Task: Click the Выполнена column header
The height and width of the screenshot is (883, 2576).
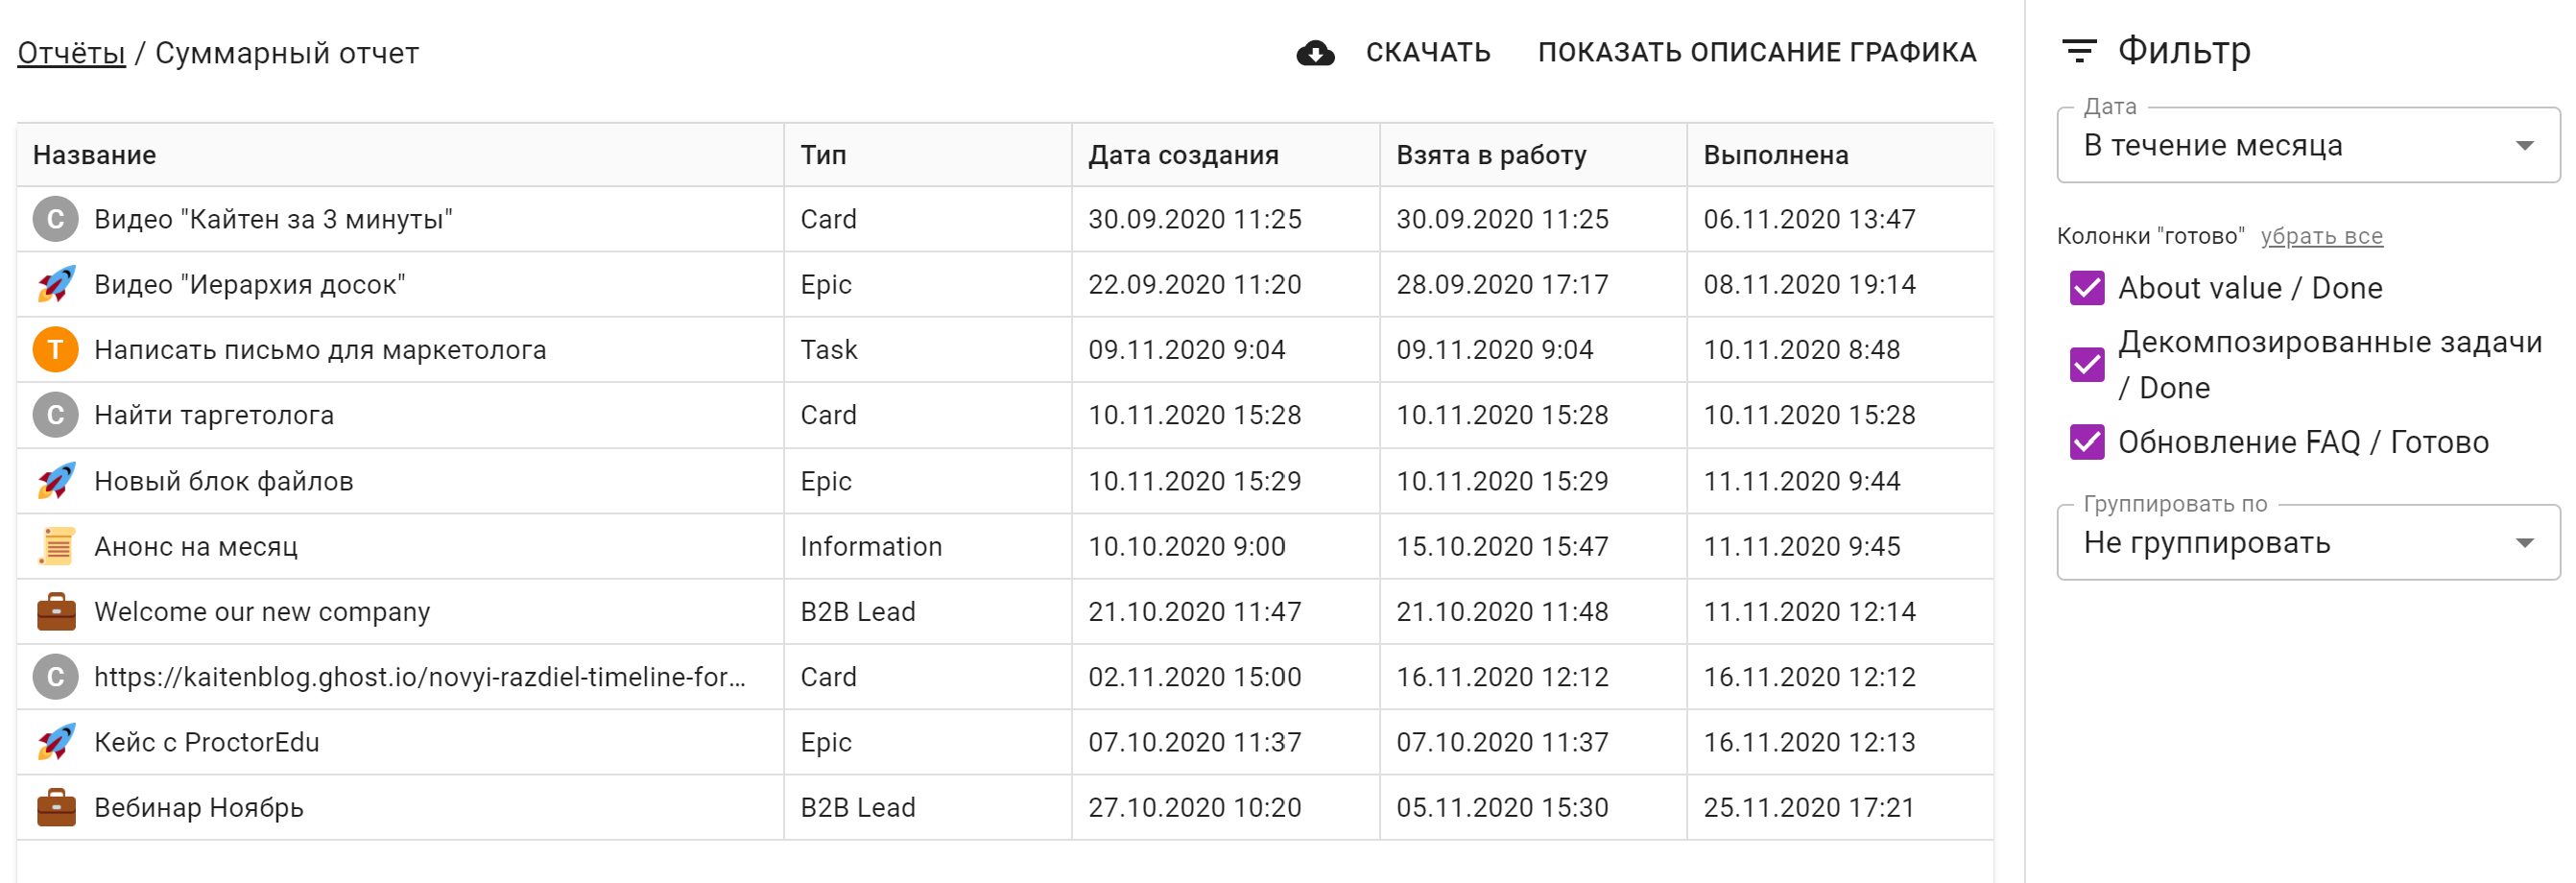Action: point(1775,155)
